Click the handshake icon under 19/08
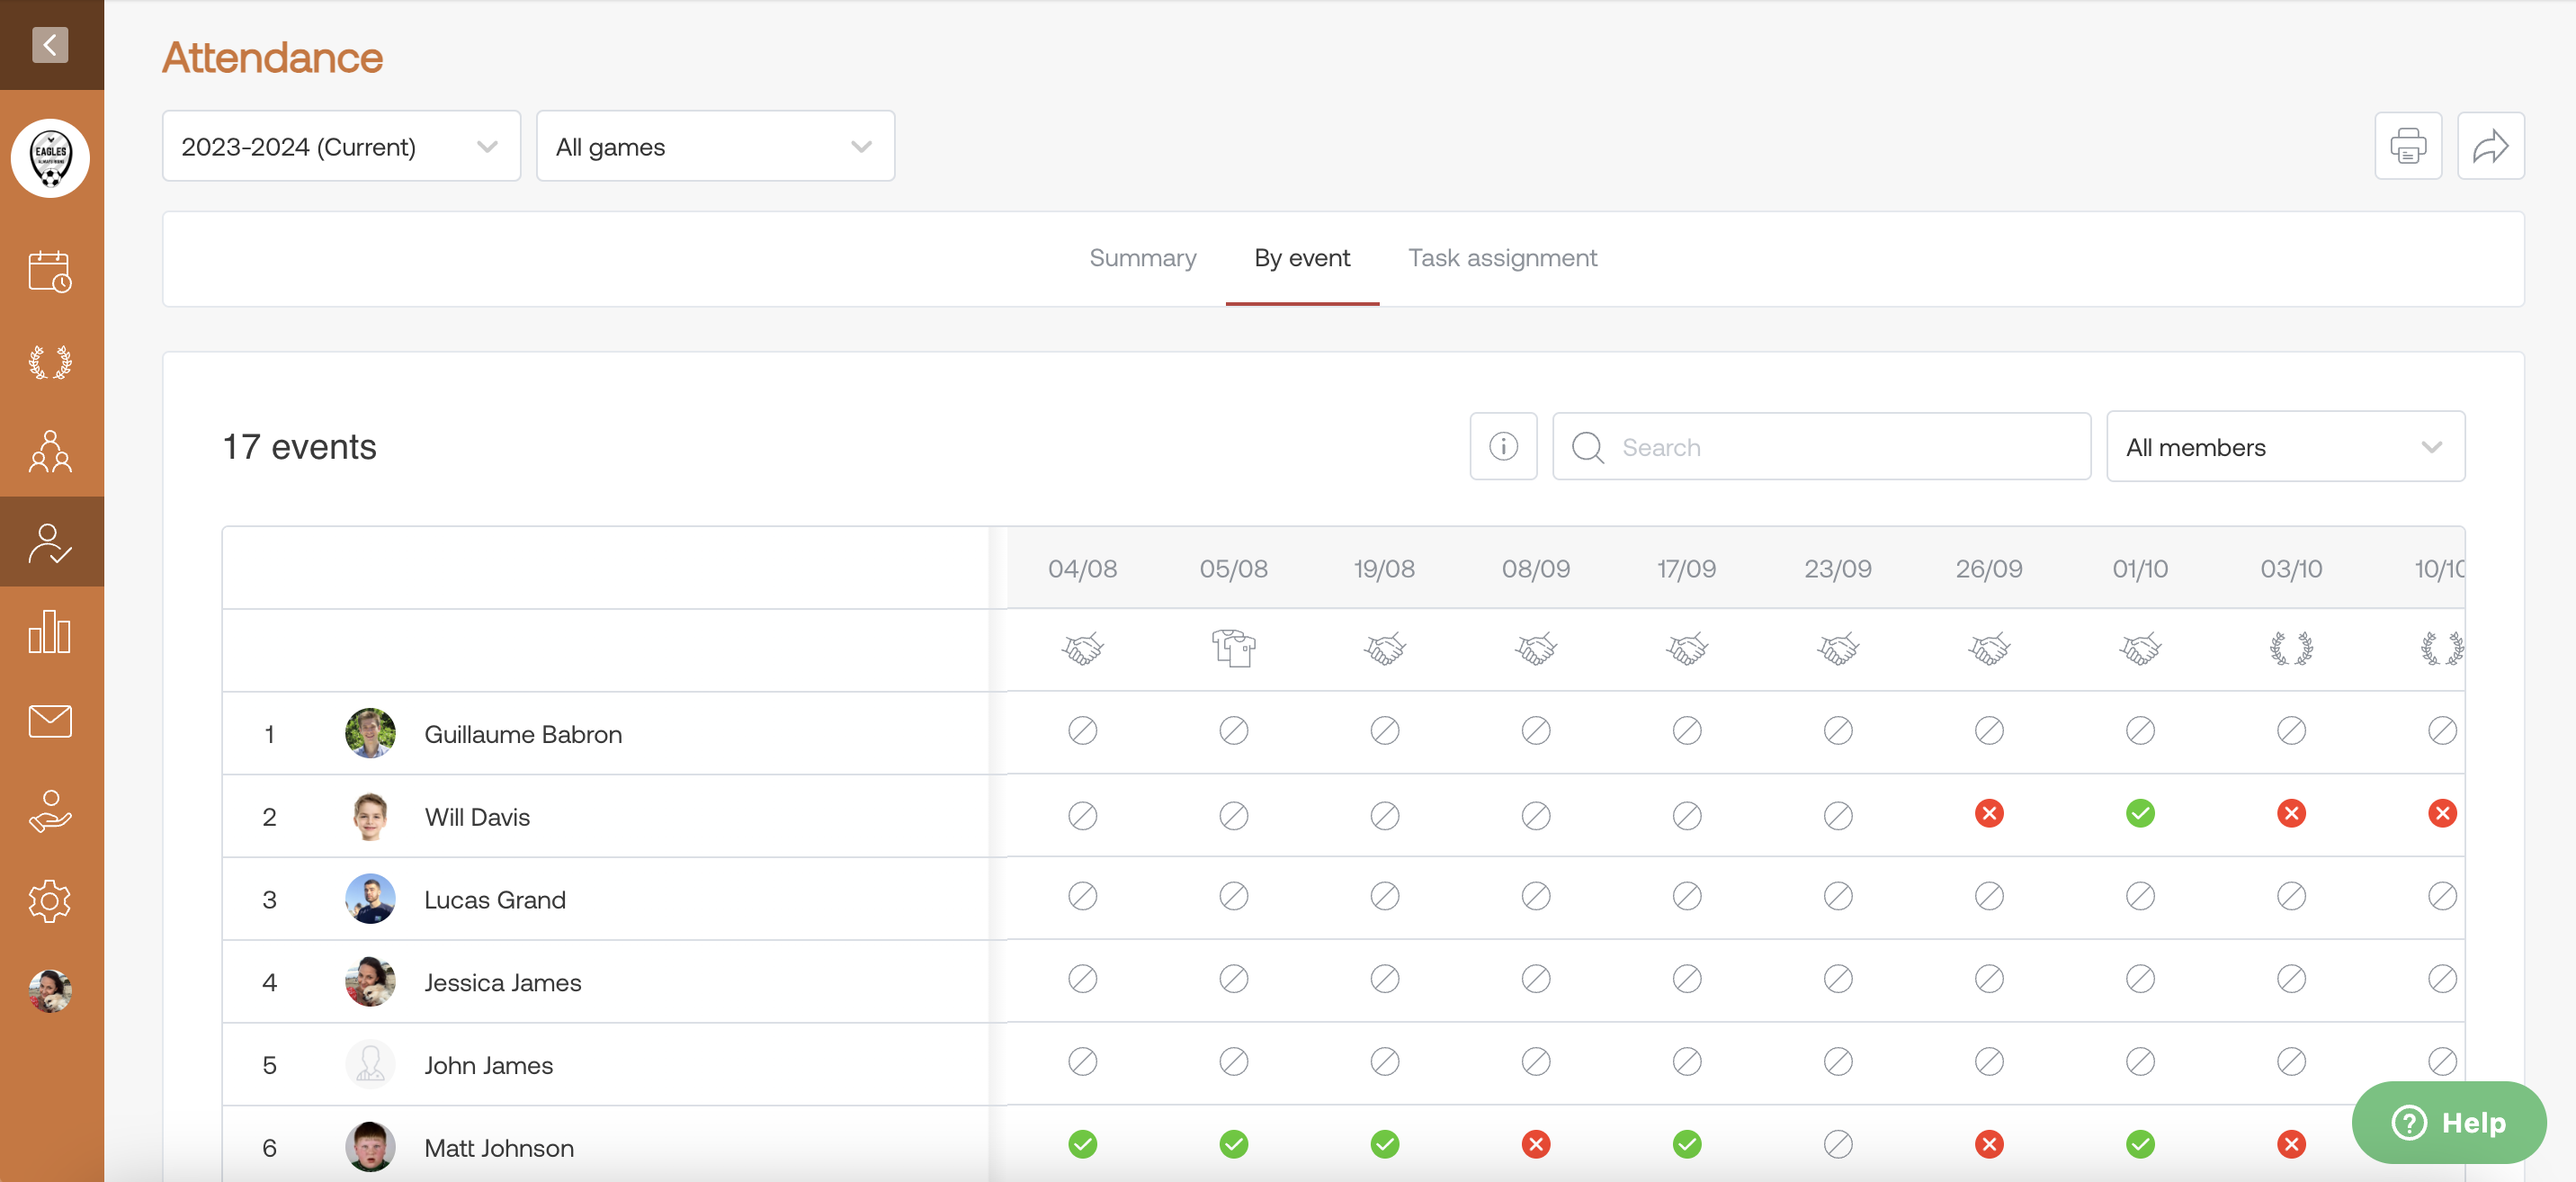2576x1182 pixels. pos(1384,649)
